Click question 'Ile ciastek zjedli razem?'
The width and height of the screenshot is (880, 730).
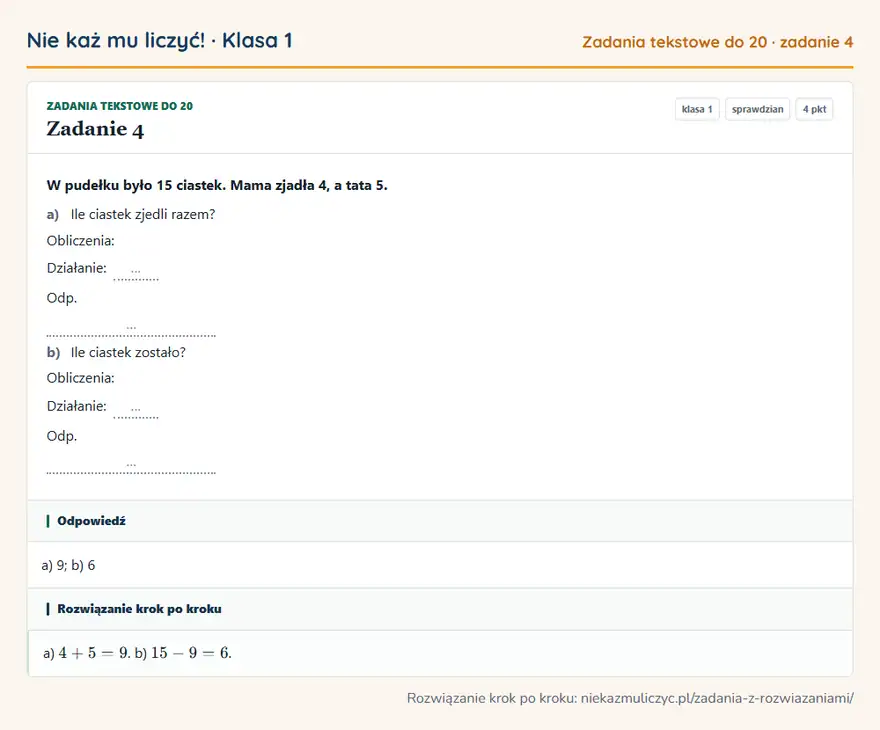tap(143, 214)
